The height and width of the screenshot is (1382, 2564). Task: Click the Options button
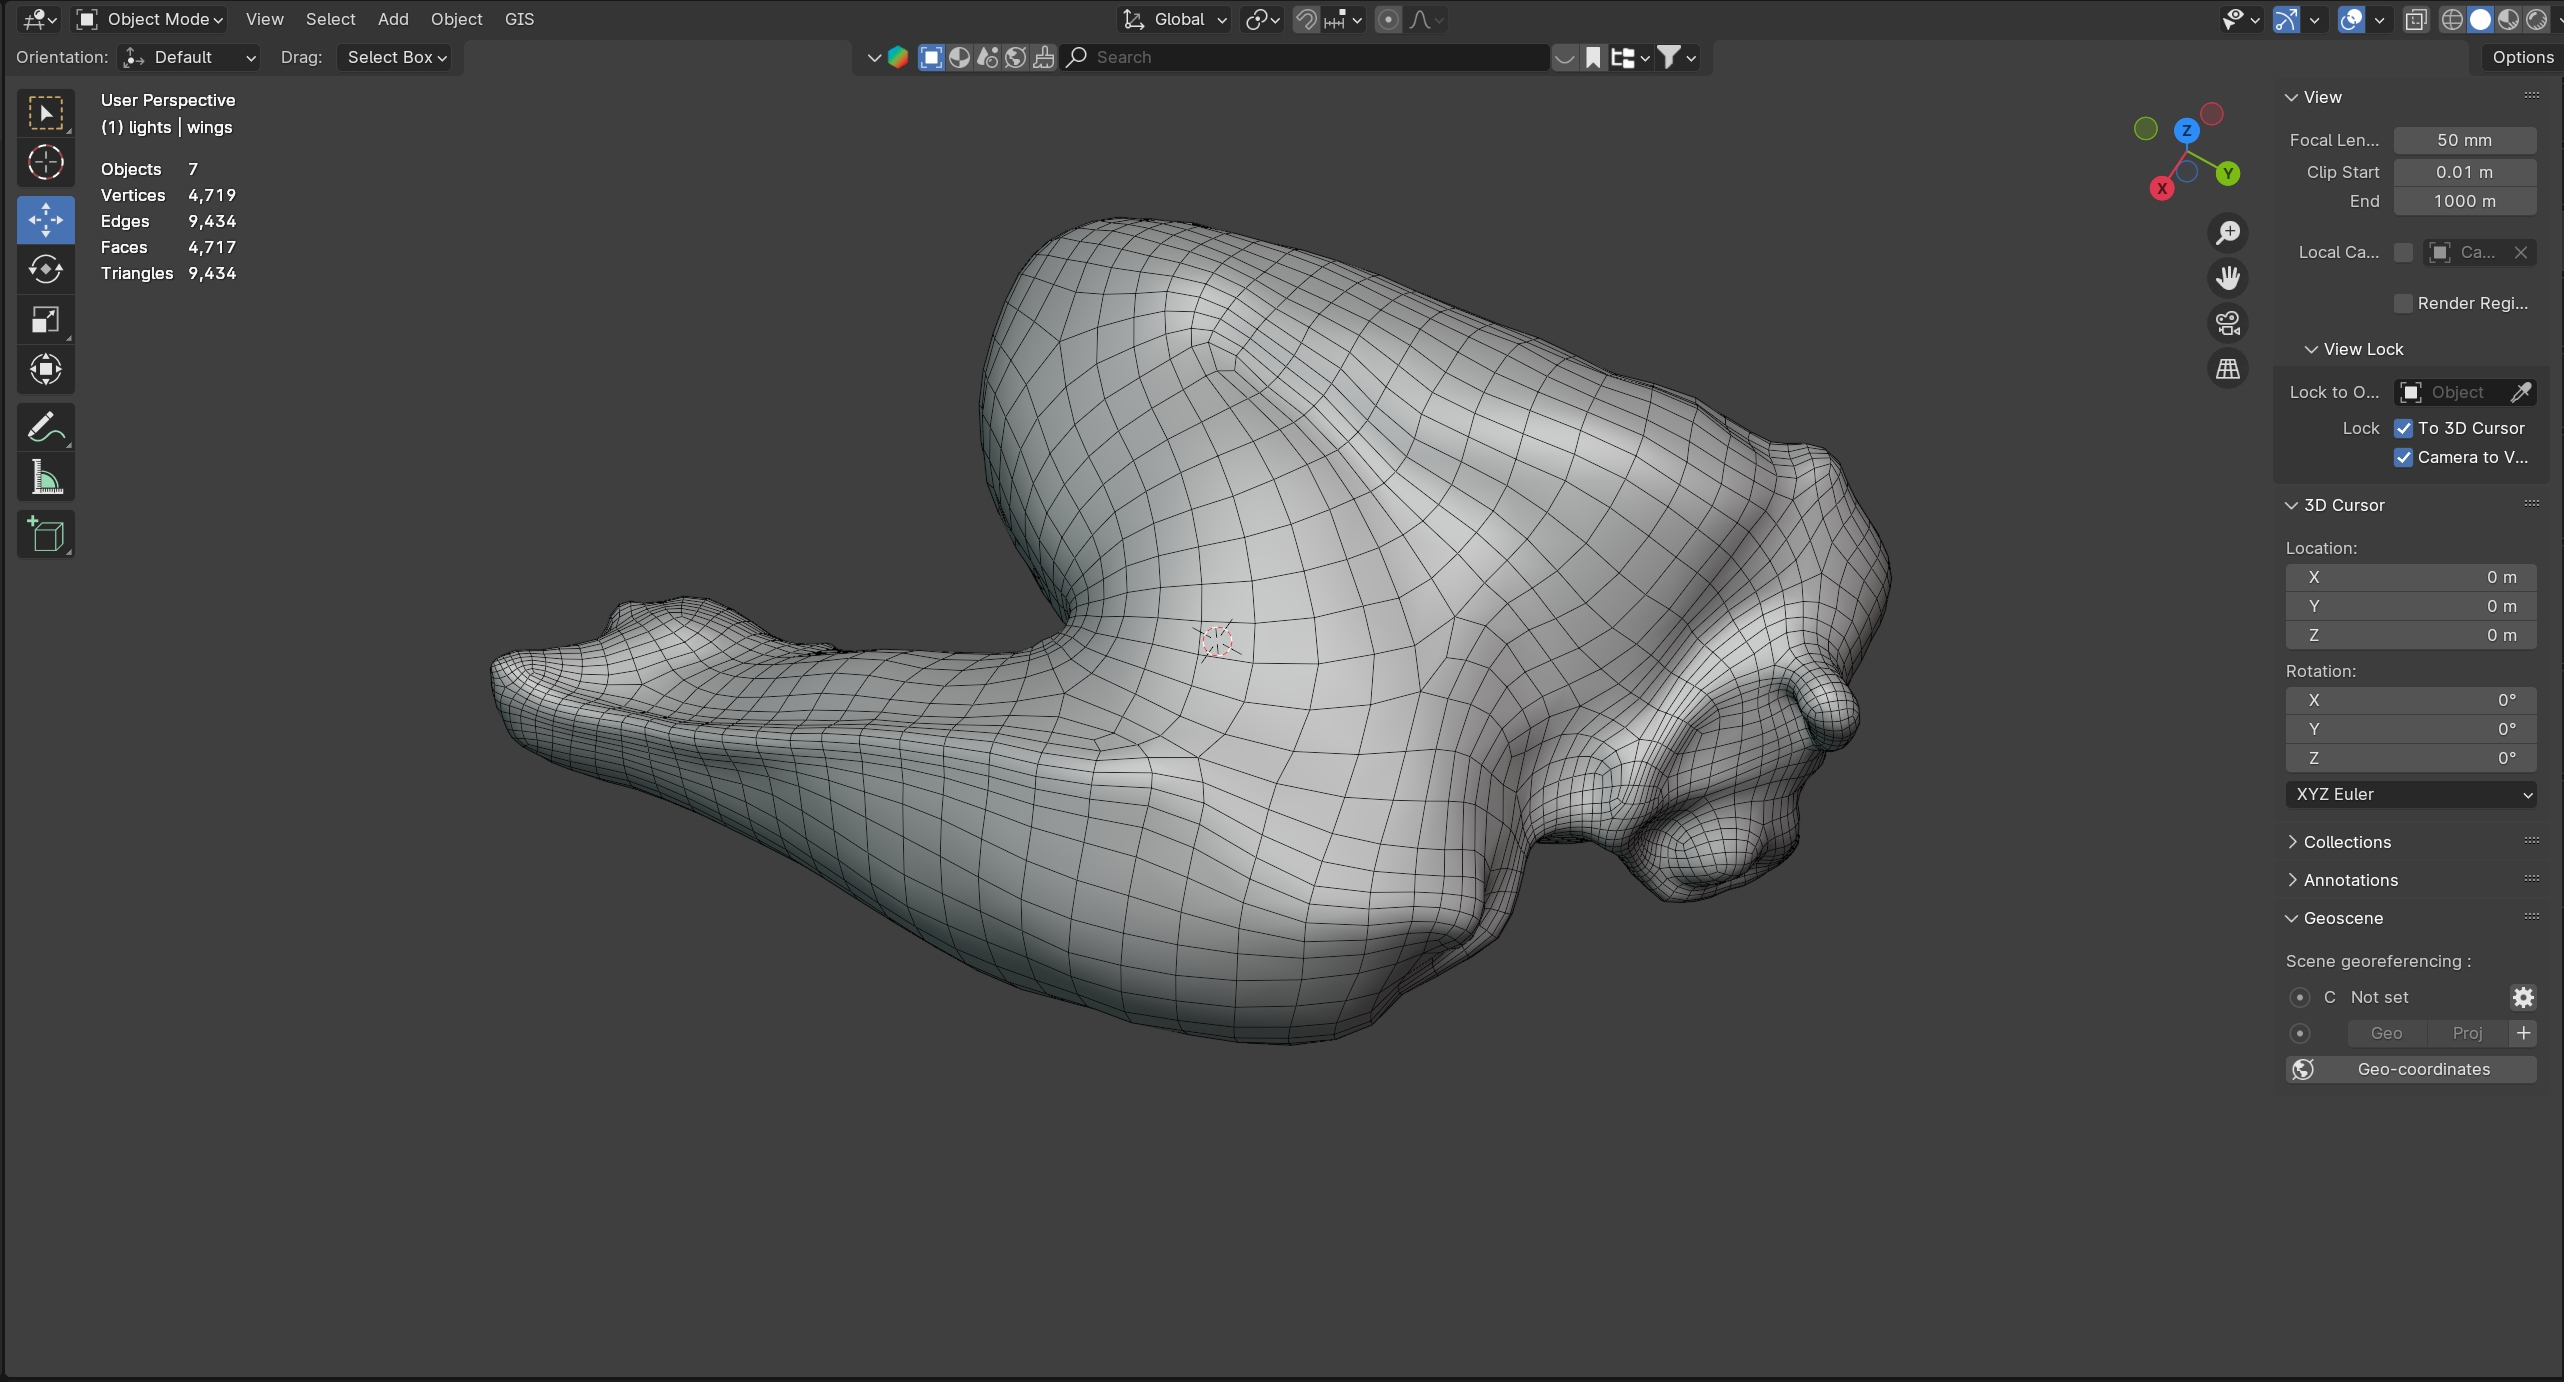[x=2522, y=57]
